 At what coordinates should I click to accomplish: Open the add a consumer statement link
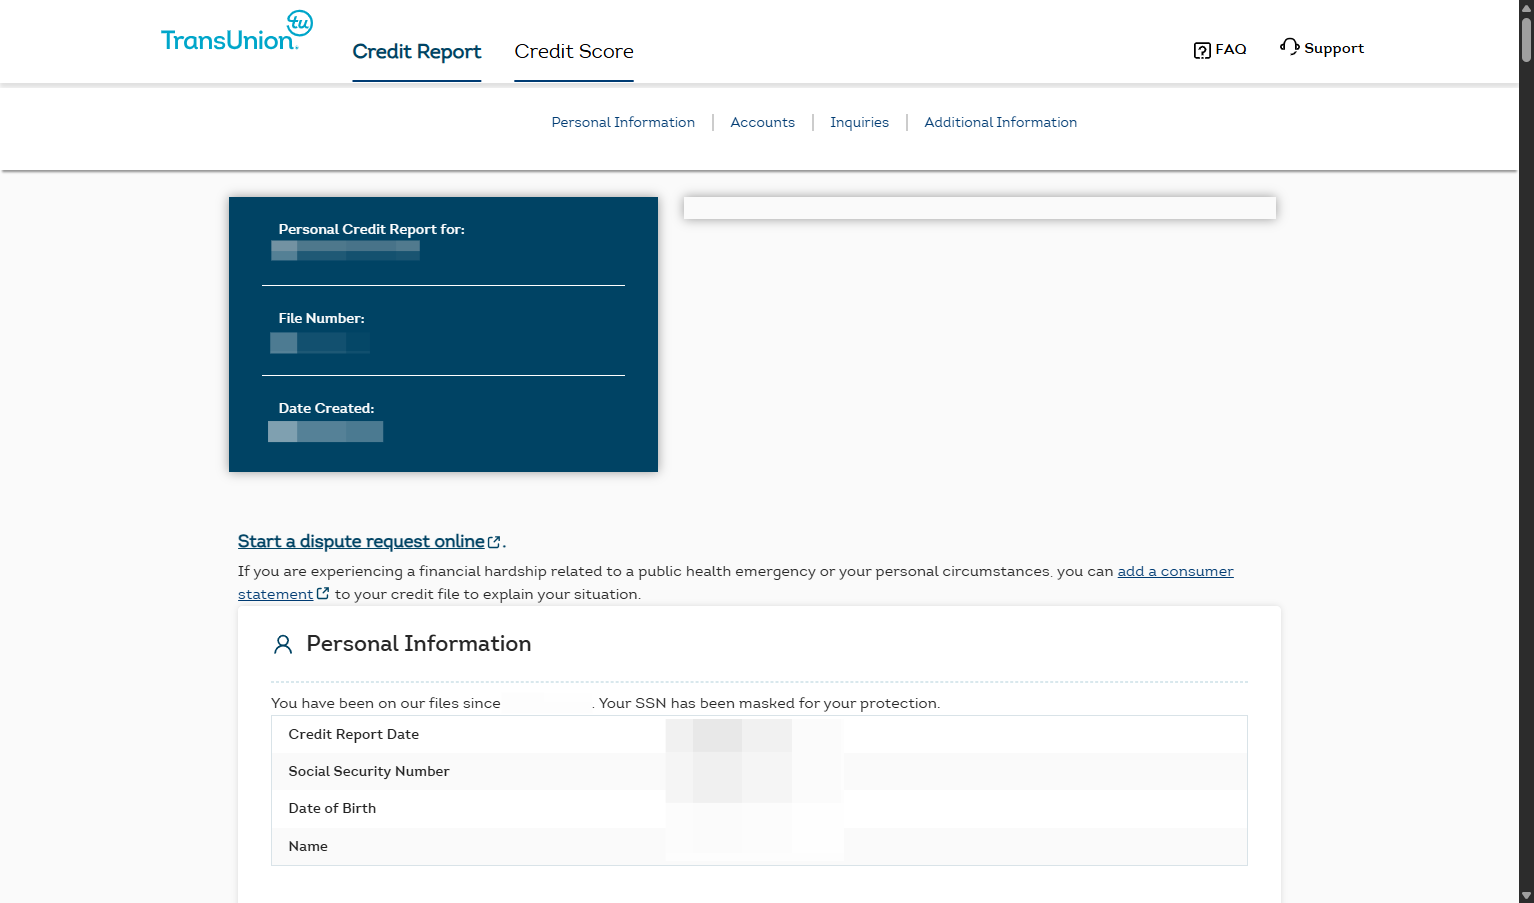click(1175, 571)
